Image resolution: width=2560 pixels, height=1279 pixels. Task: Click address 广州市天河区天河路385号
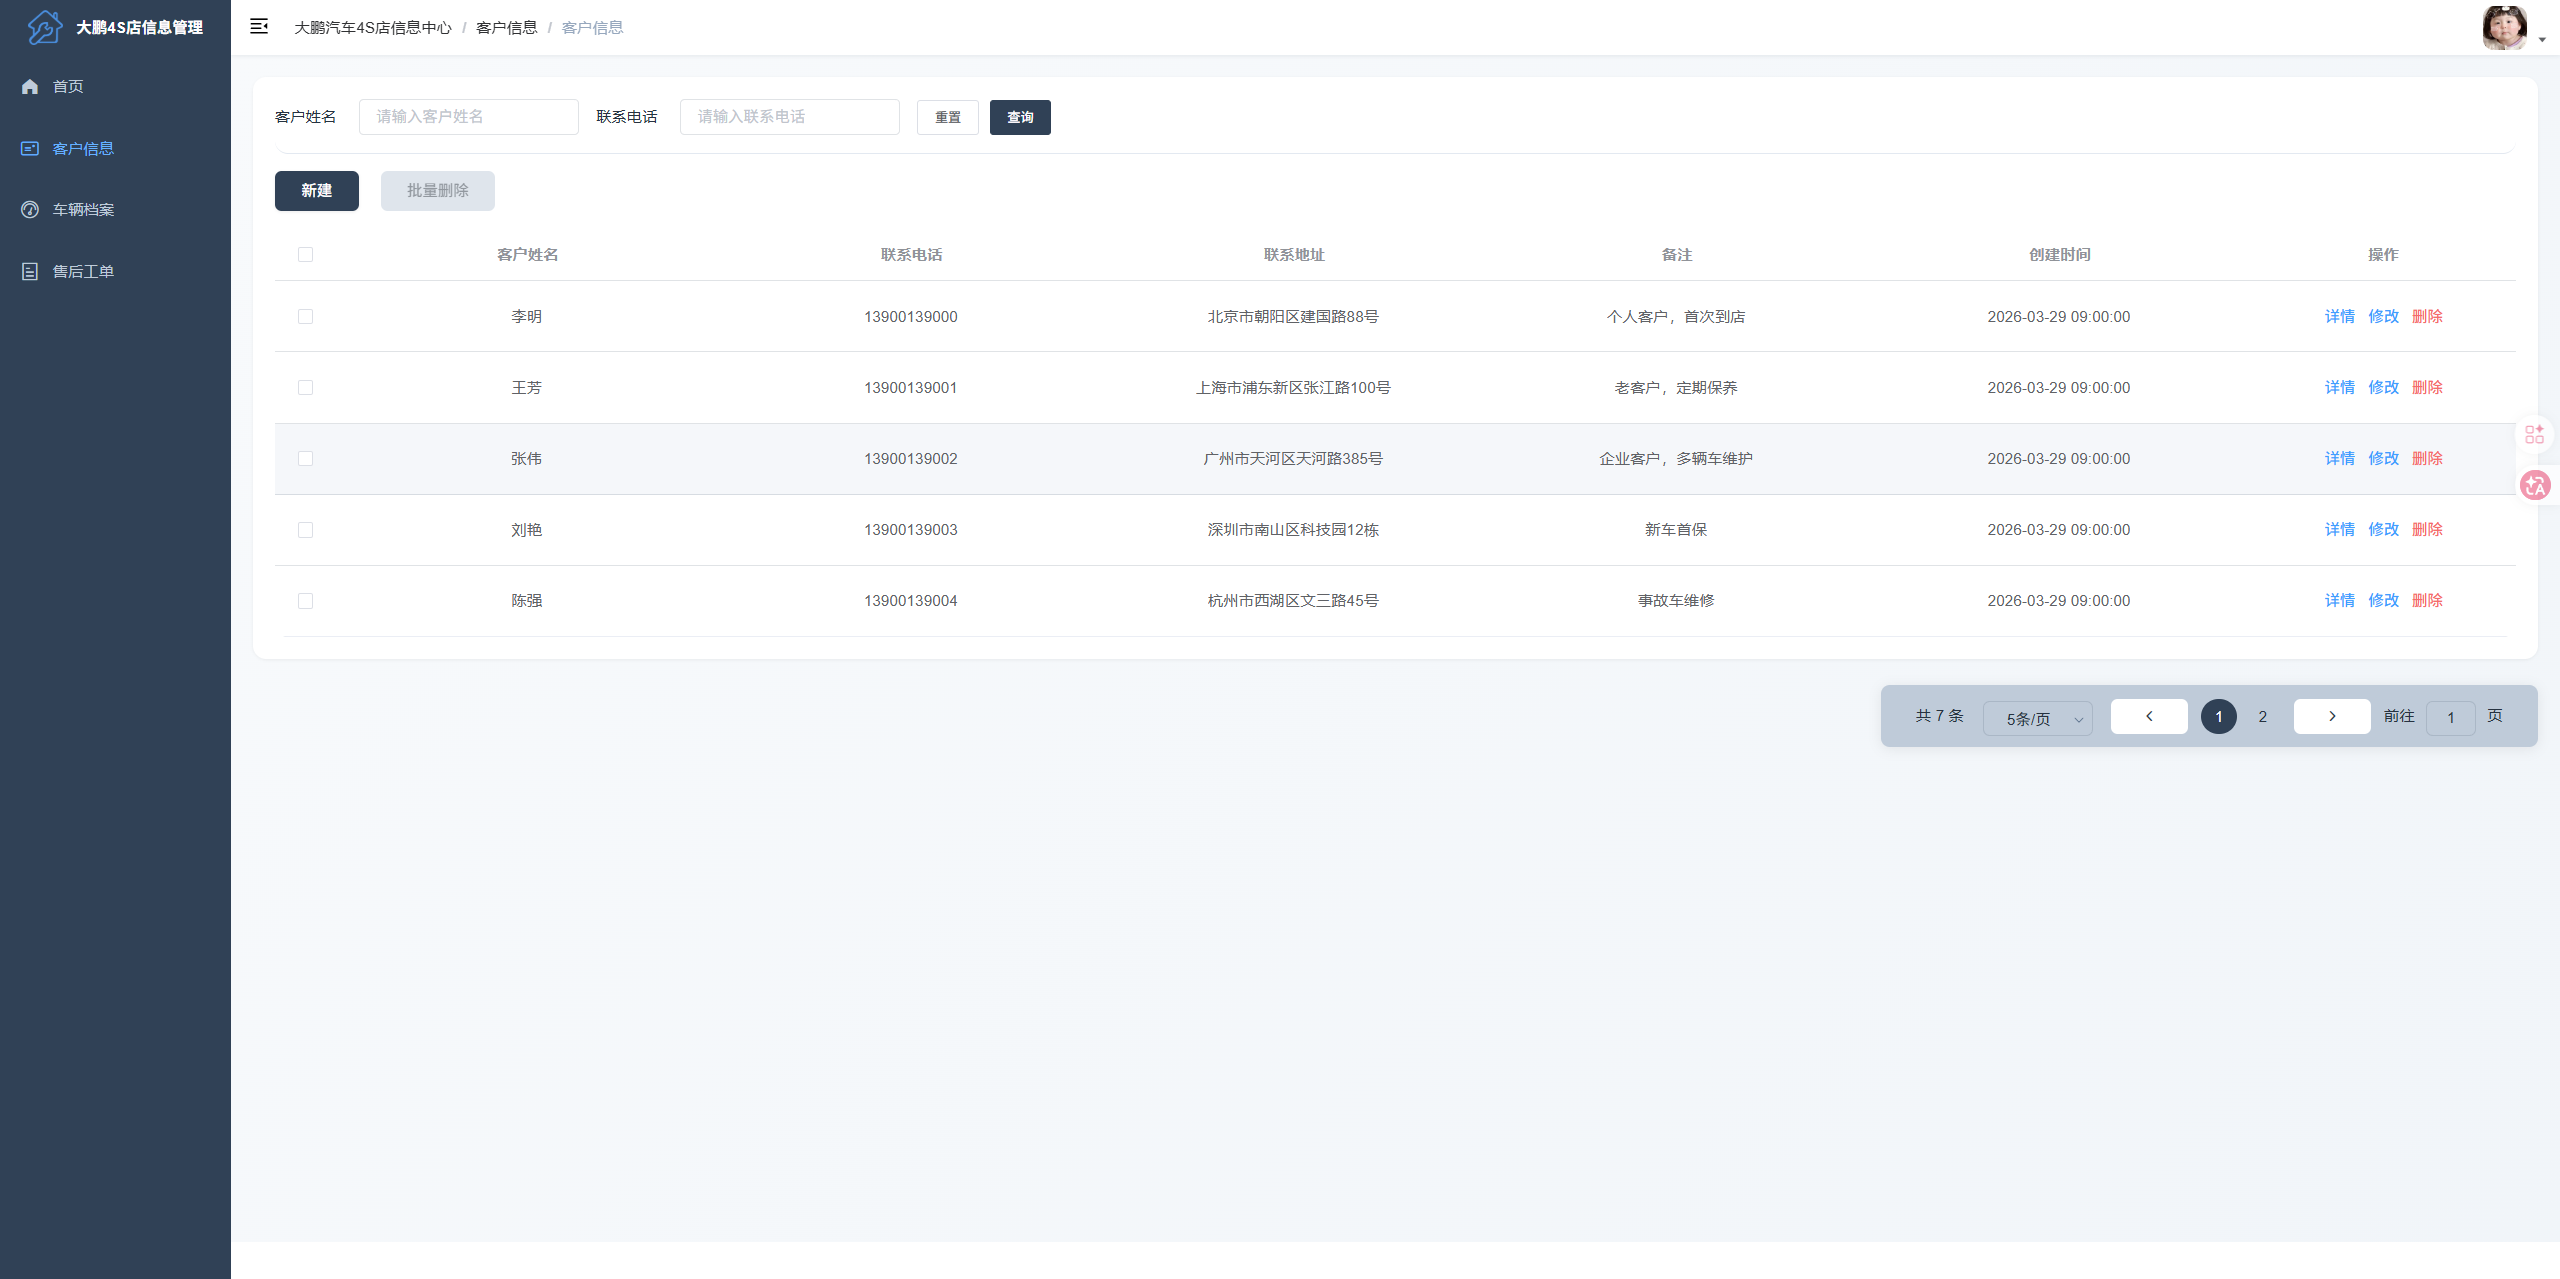[1293, 459]
